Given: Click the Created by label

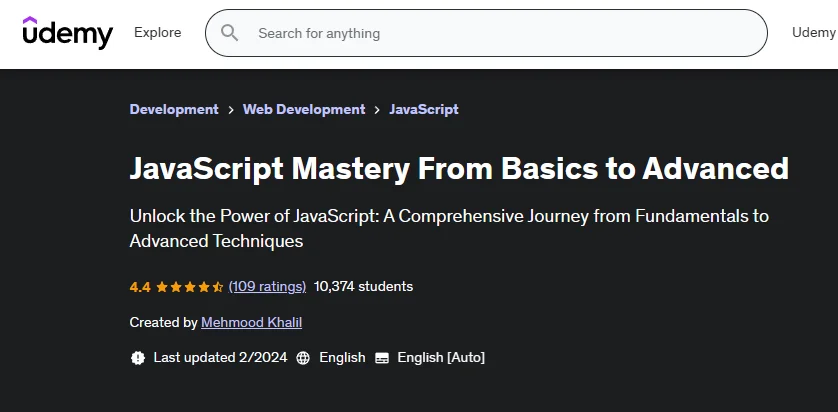Looking at the screenshot, I should point(164,322).
